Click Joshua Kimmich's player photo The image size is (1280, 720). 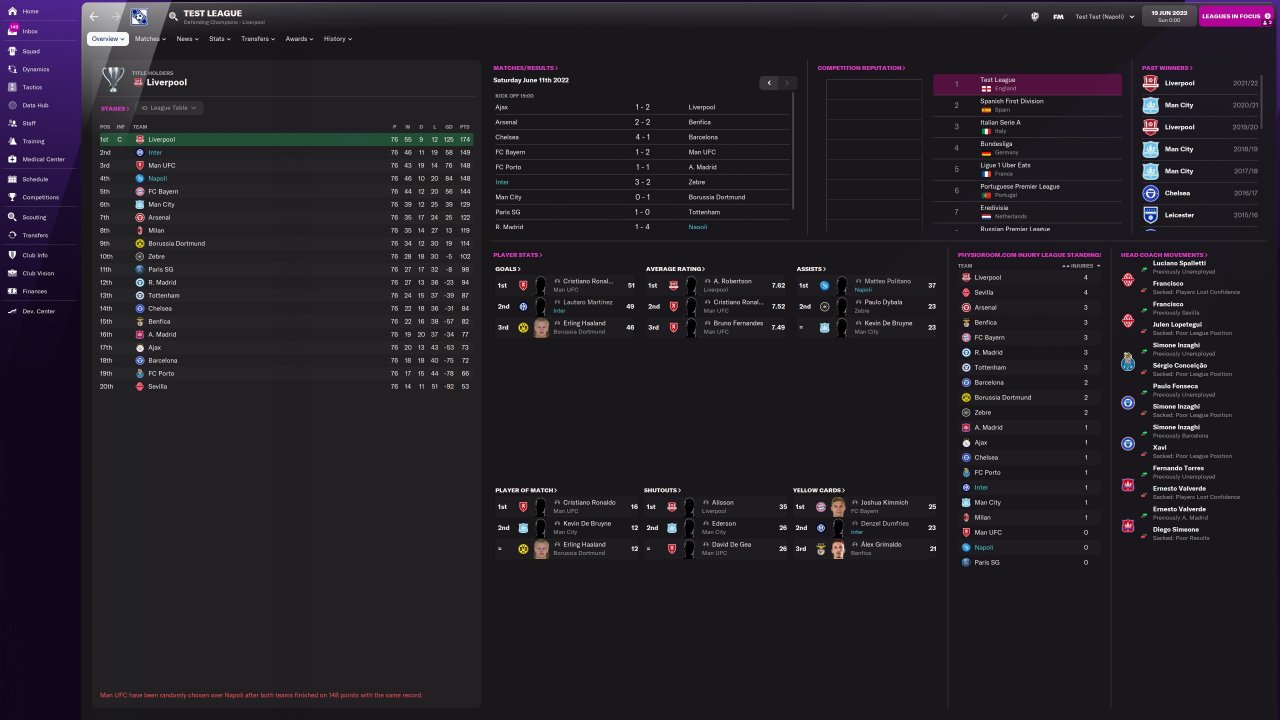[838, 507]
